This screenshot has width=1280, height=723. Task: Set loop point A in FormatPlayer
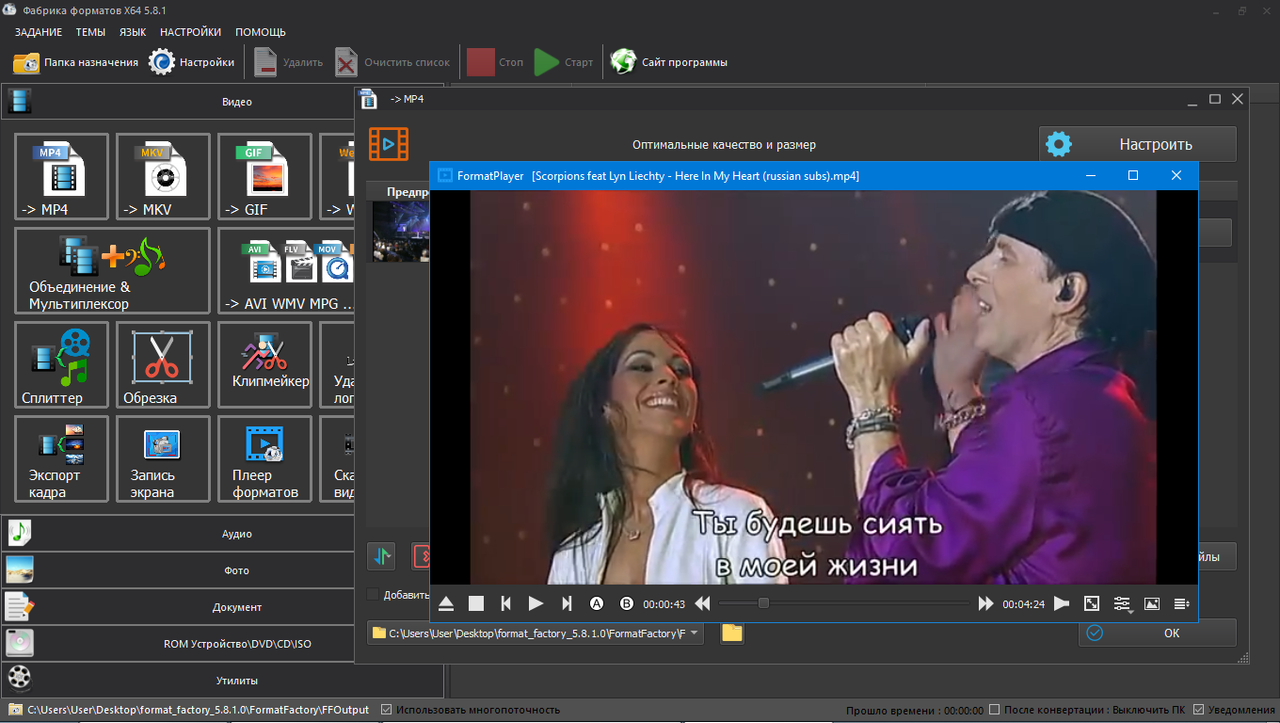coord(597,603)
